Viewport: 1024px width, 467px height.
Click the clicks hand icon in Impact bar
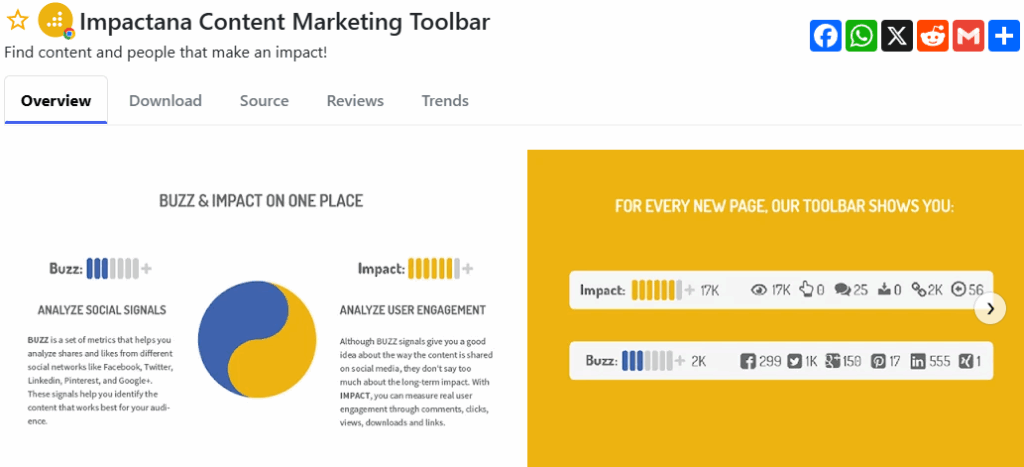(807, 289)
